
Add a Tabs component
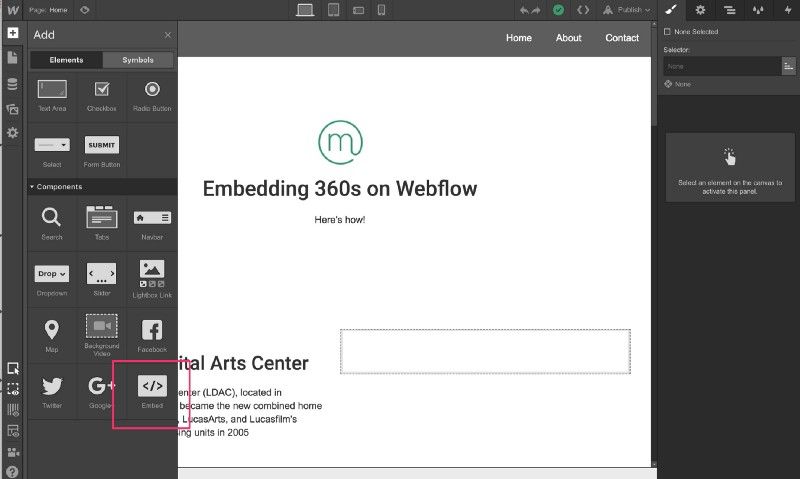[102, 223]
